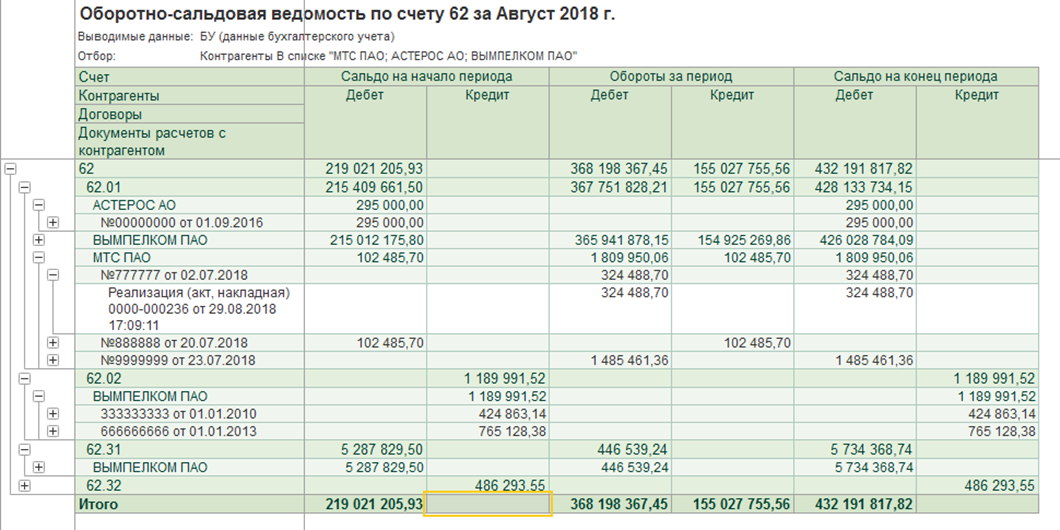Click the Счет column header
Screen dimensions: 1060x530
190,77
